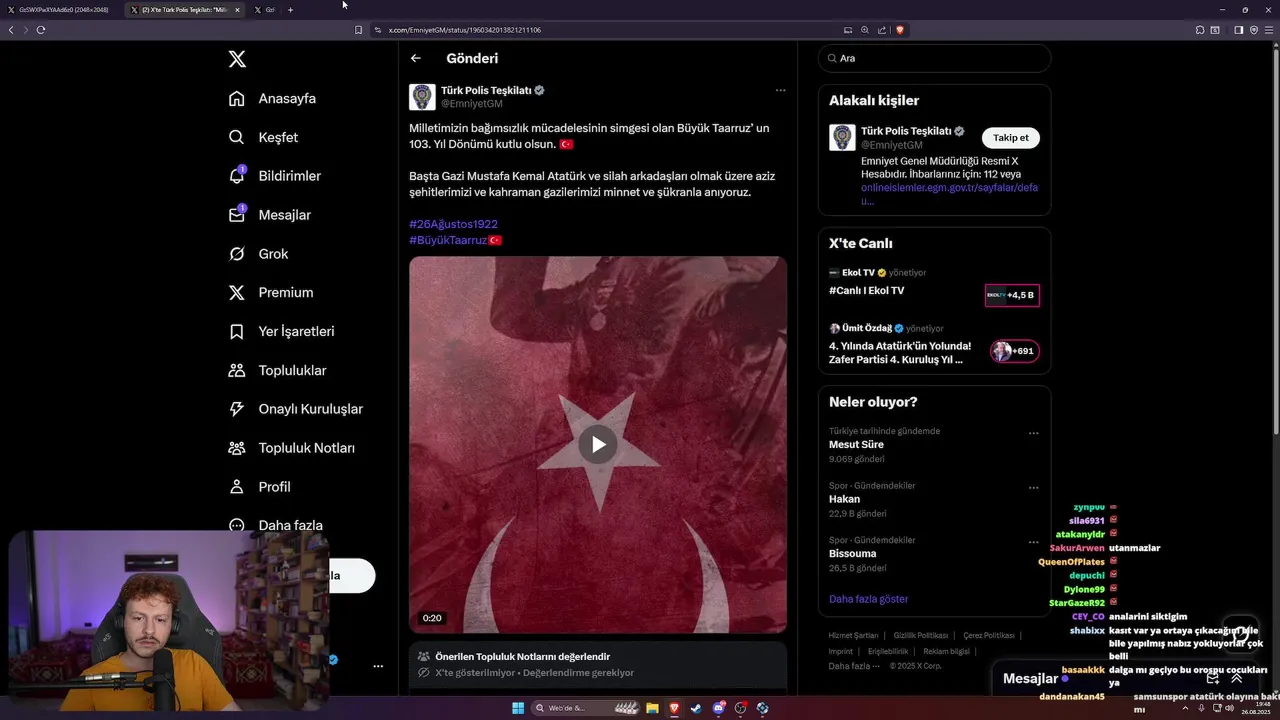
Task: Open the #BüyükTaarruz hashtag
Action: tap(448, 240)
